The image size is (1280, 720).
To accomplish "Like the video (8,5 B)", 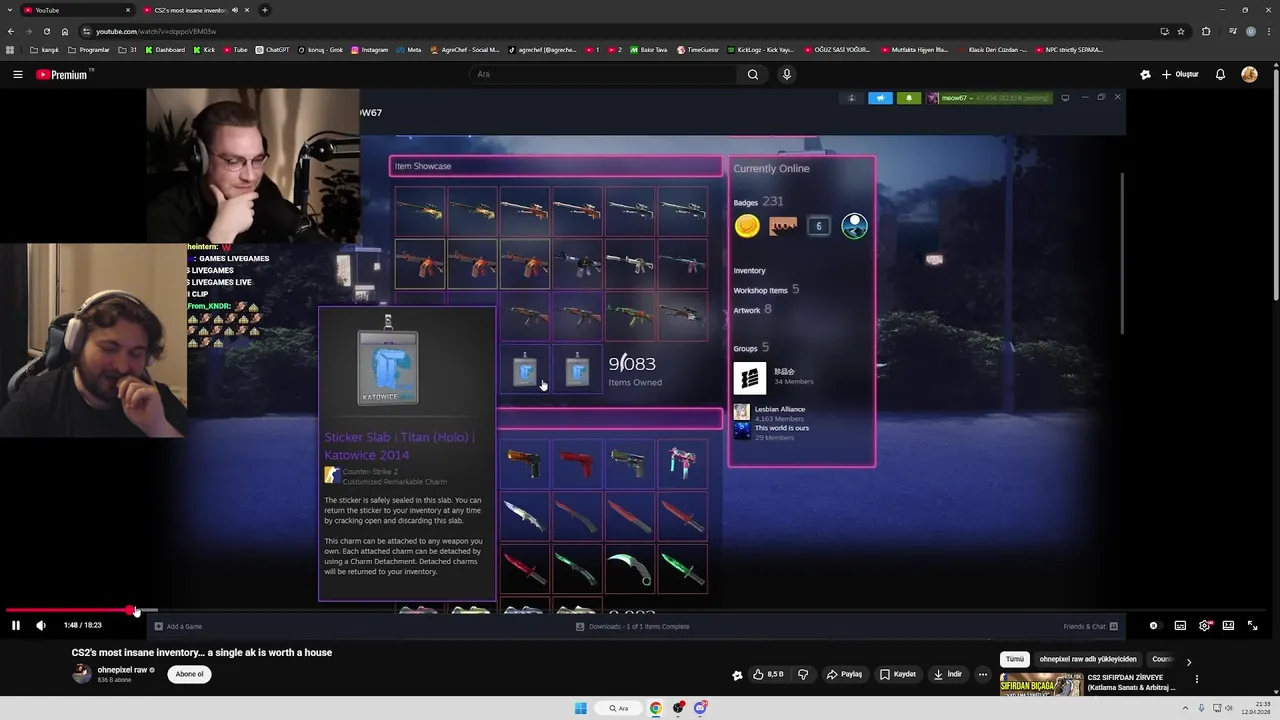I will [x=769, y=674].
